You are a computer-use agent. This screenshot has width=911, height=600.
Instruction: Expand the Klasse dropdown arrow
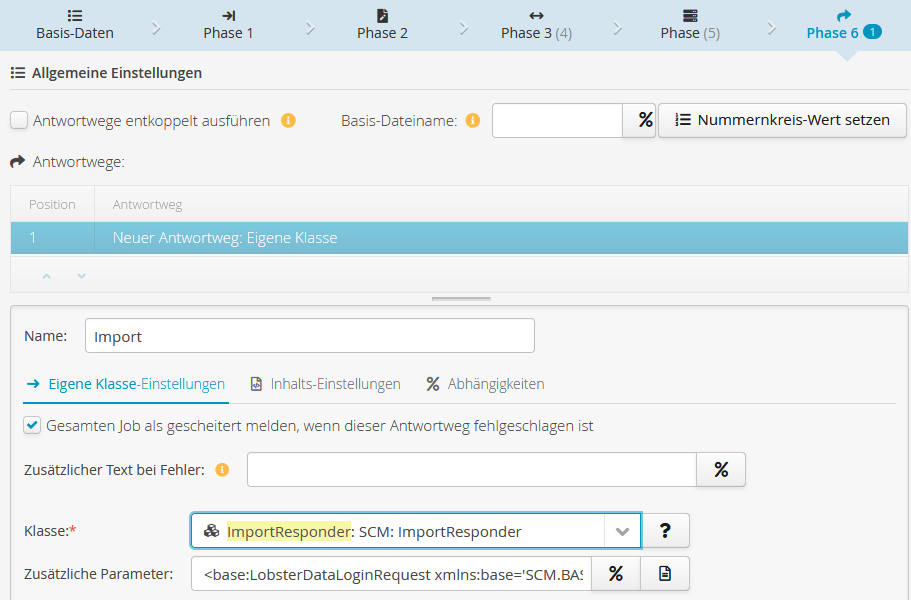point(622,531)
